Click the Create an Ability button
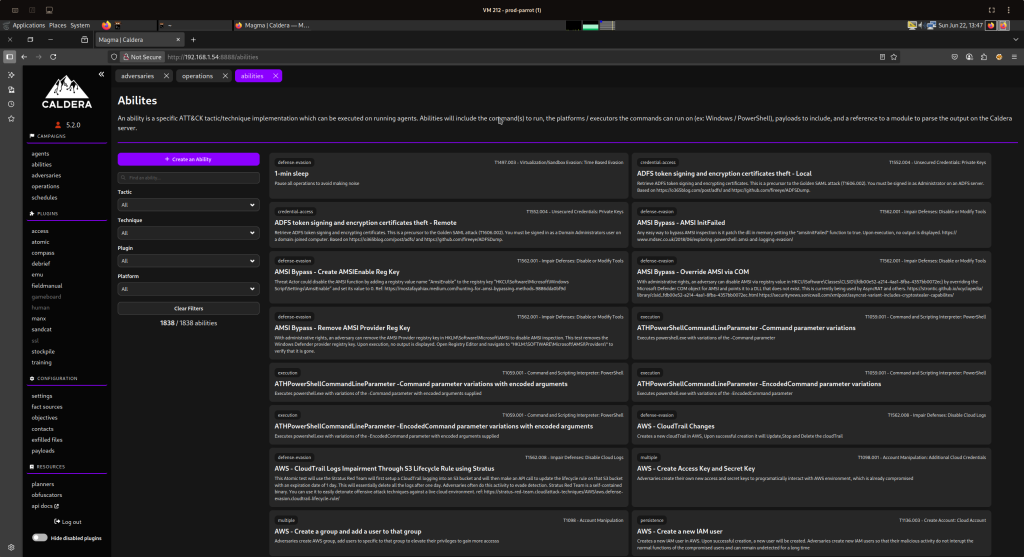This screenshot has width=1024, height=557. [x=188, y=159]
